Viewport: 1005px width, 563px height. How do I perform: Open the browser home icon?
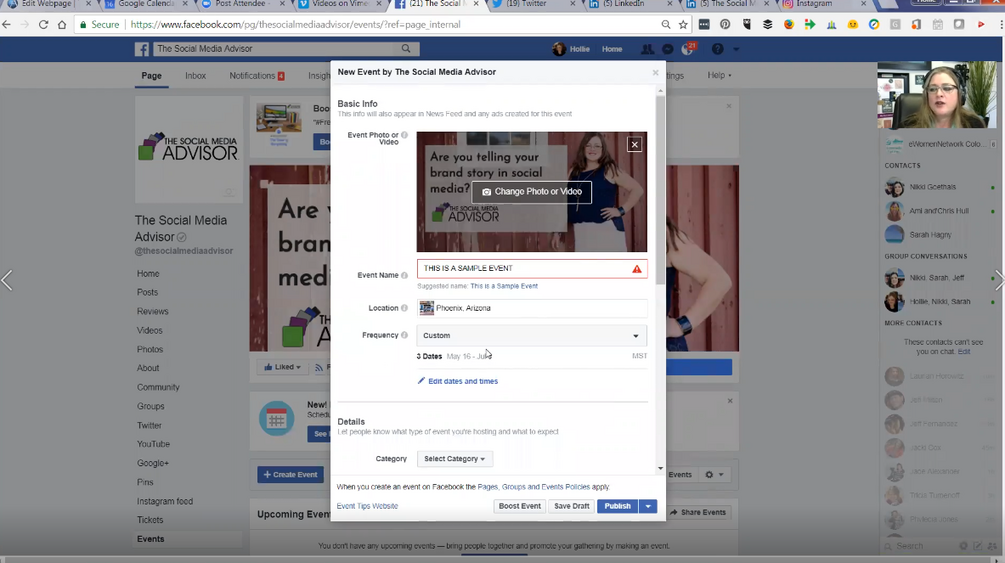click(x=62, y=24)
